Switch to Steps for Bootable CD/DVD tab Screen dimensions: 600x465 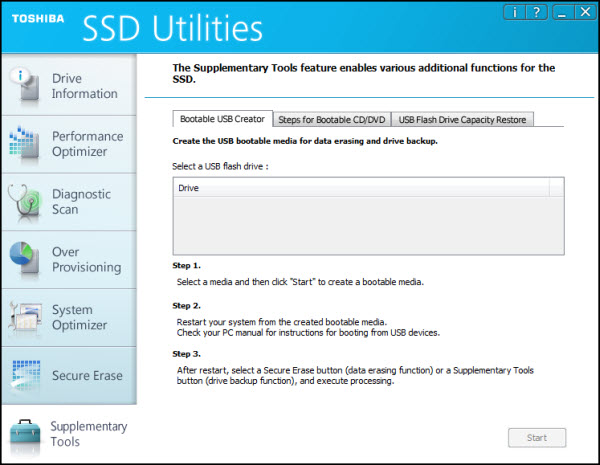(332, 120)
